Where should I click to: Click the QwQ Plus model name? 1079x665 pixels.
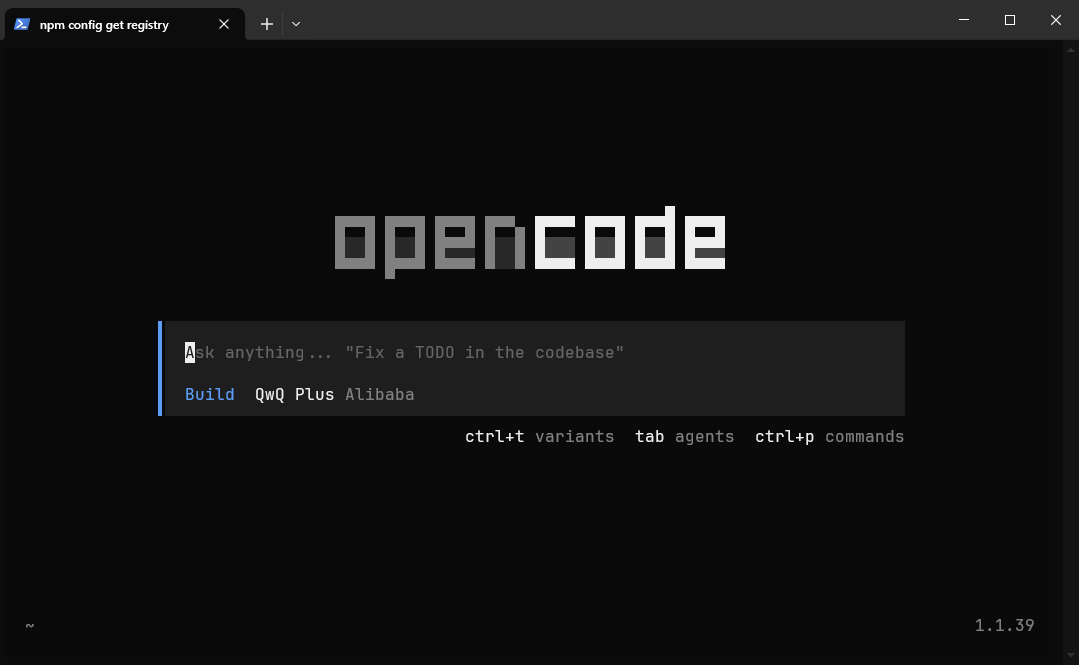[x=295, y=394]
